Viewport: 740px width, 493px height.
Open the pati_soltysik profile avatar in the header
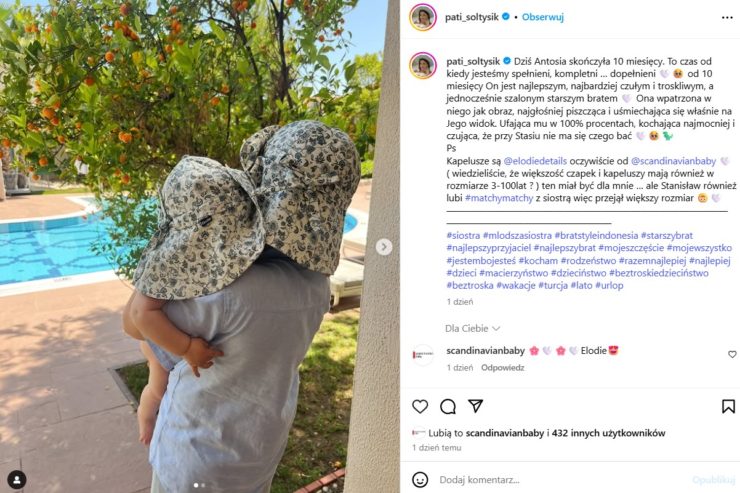422,17
